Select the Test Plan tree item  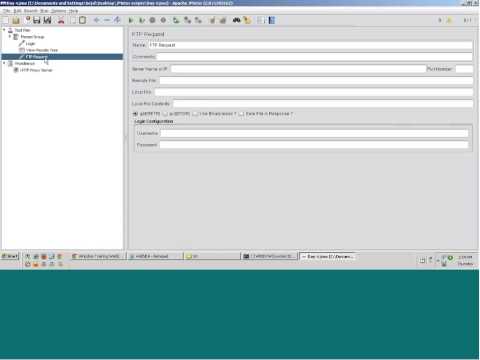(22, 30)
